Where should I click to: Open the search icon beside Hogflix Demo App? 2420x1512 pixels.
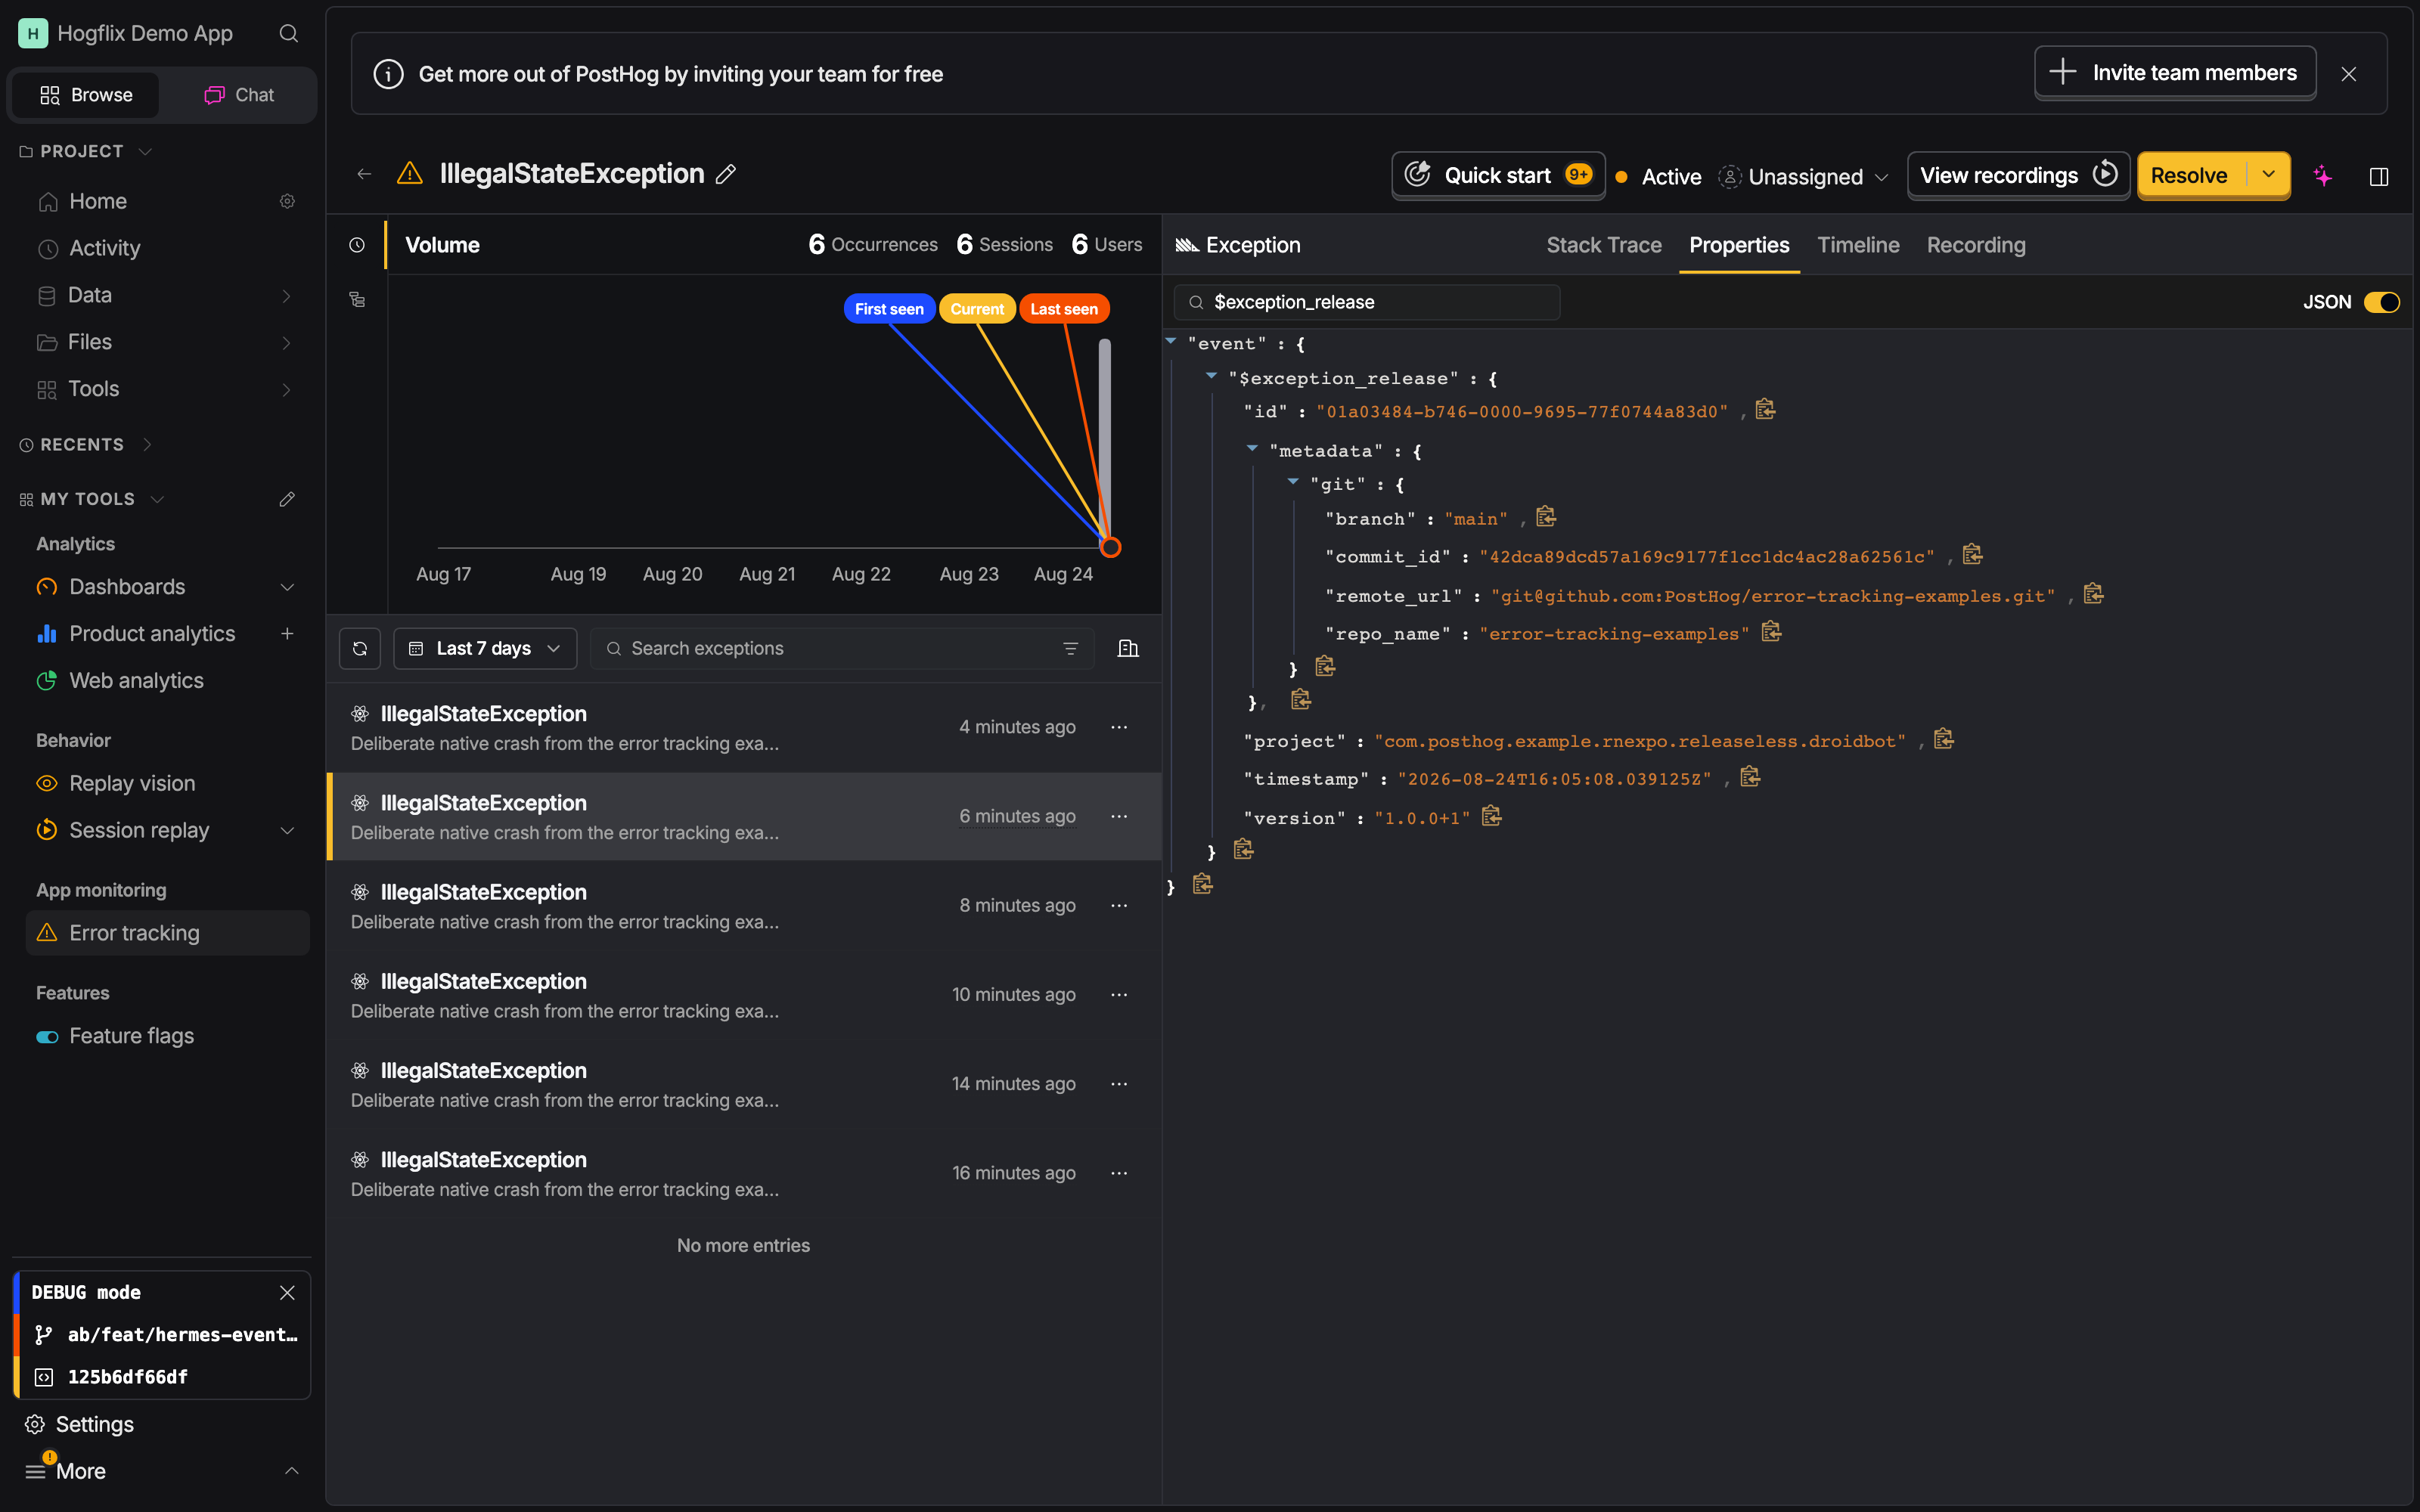pos(289,34)
